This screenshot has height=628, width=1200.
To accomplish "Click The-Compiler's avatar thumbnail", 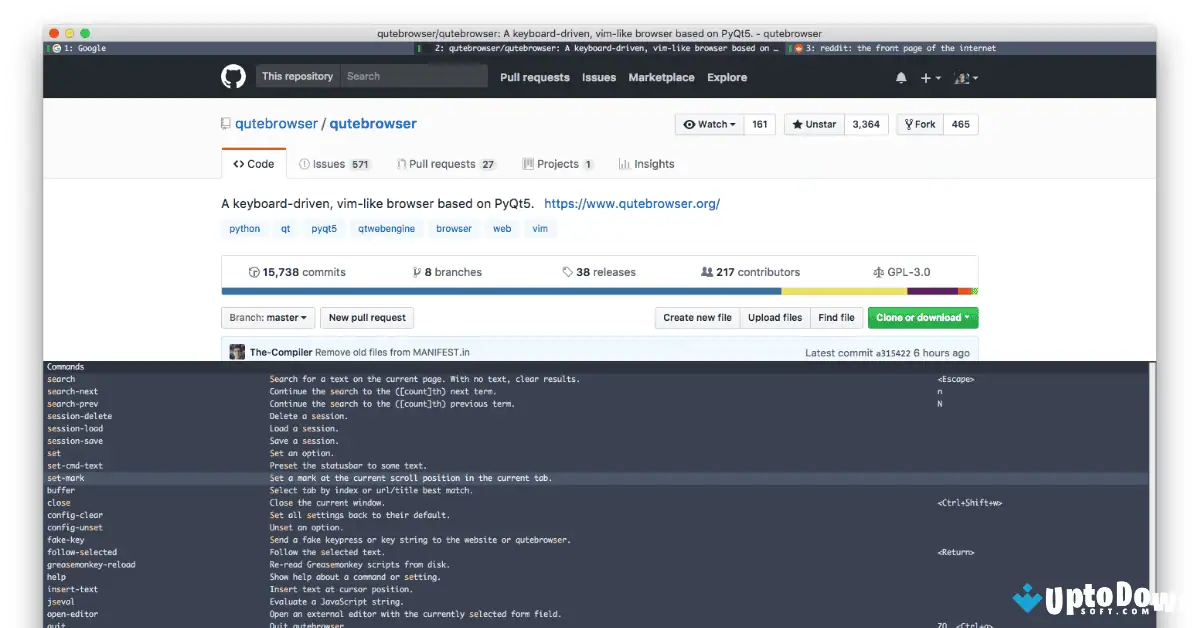I will click(x=237, y=352).
